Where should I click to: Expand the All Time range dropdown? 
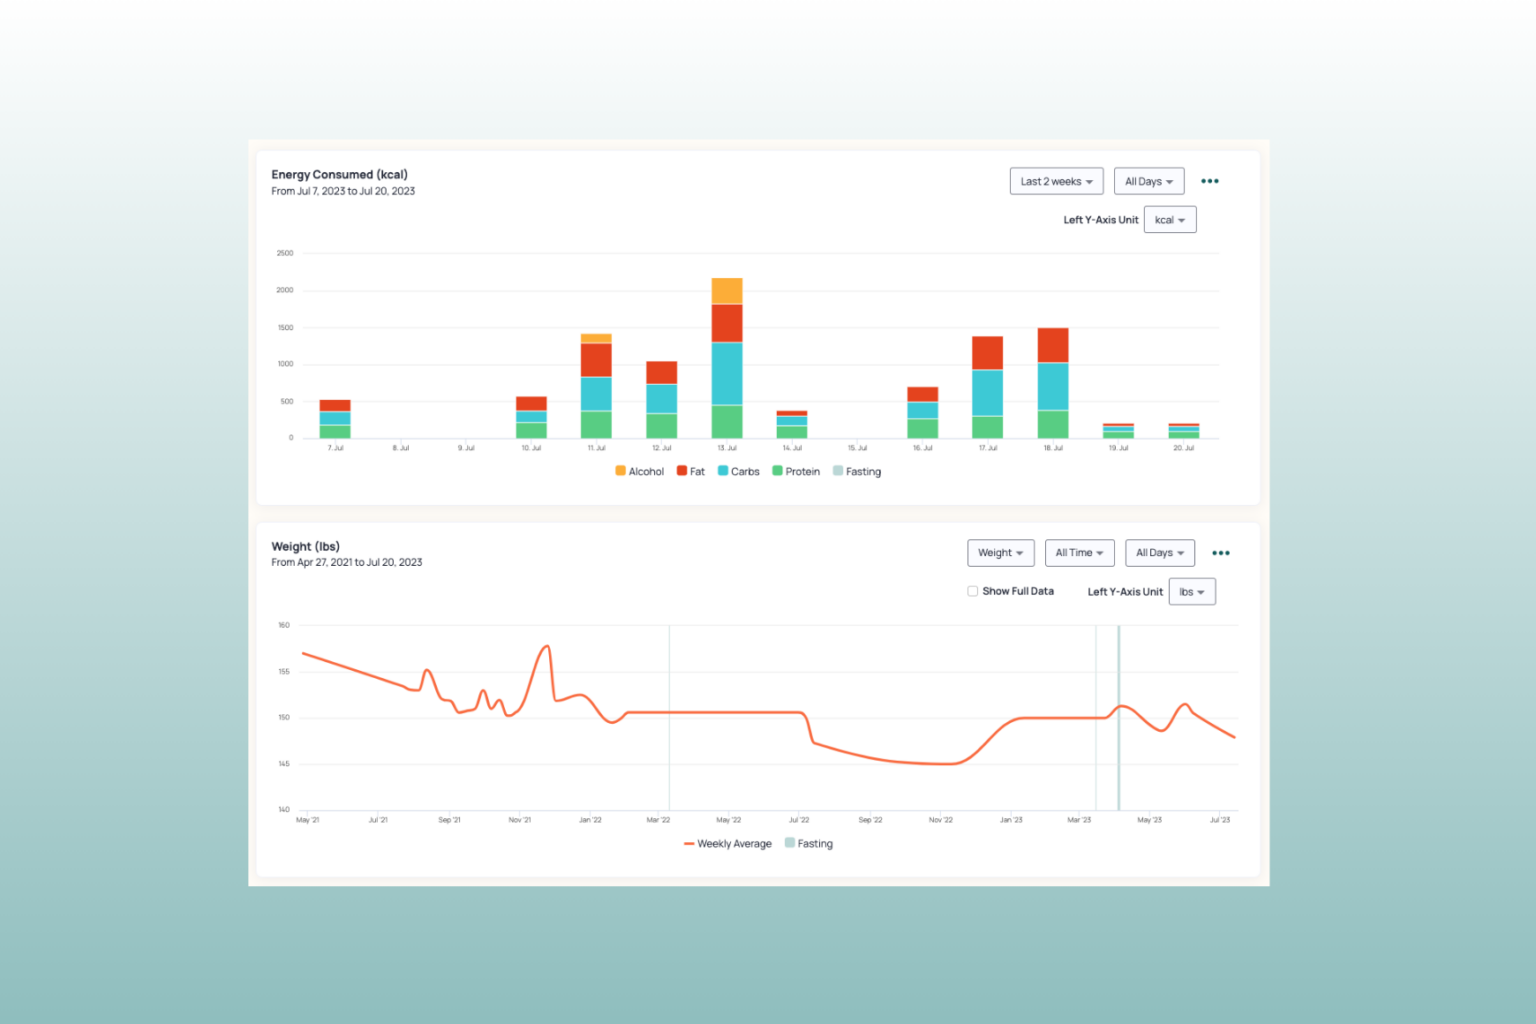(x=1079, y=552)
